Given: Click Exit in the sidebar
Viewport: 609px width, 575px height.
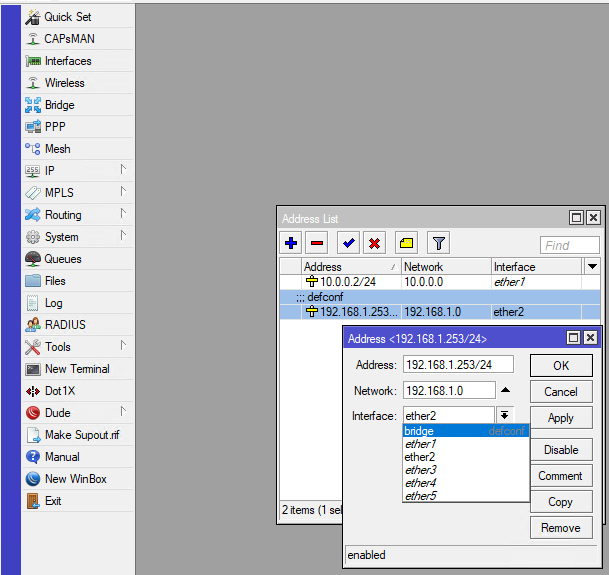Looking at the screenshot, I should [x=78, y=501].
